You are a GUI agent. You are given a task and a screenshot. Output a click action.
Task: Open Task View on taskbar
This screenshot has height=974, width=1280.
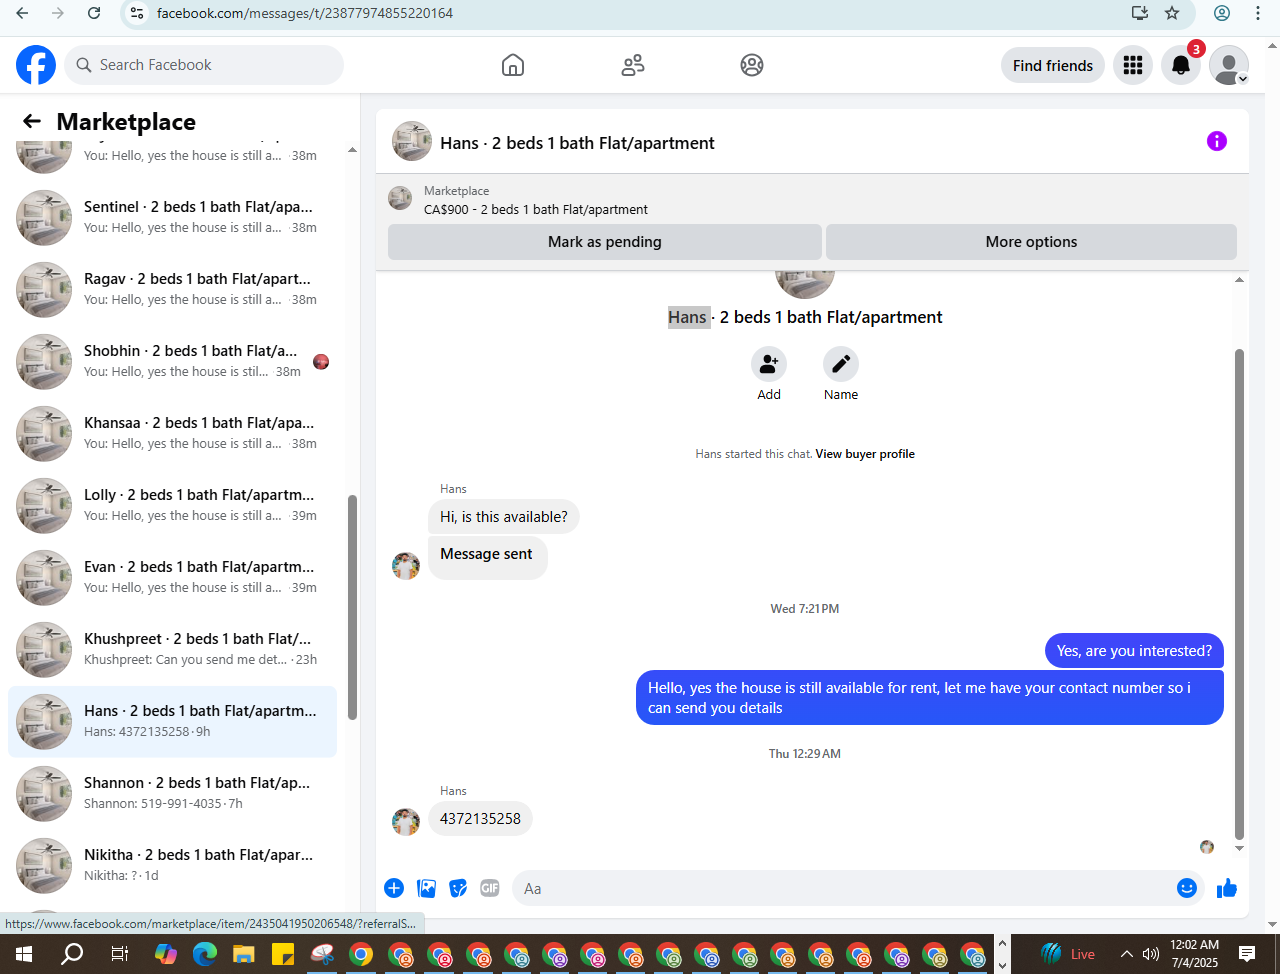click(x=119, y=954)
